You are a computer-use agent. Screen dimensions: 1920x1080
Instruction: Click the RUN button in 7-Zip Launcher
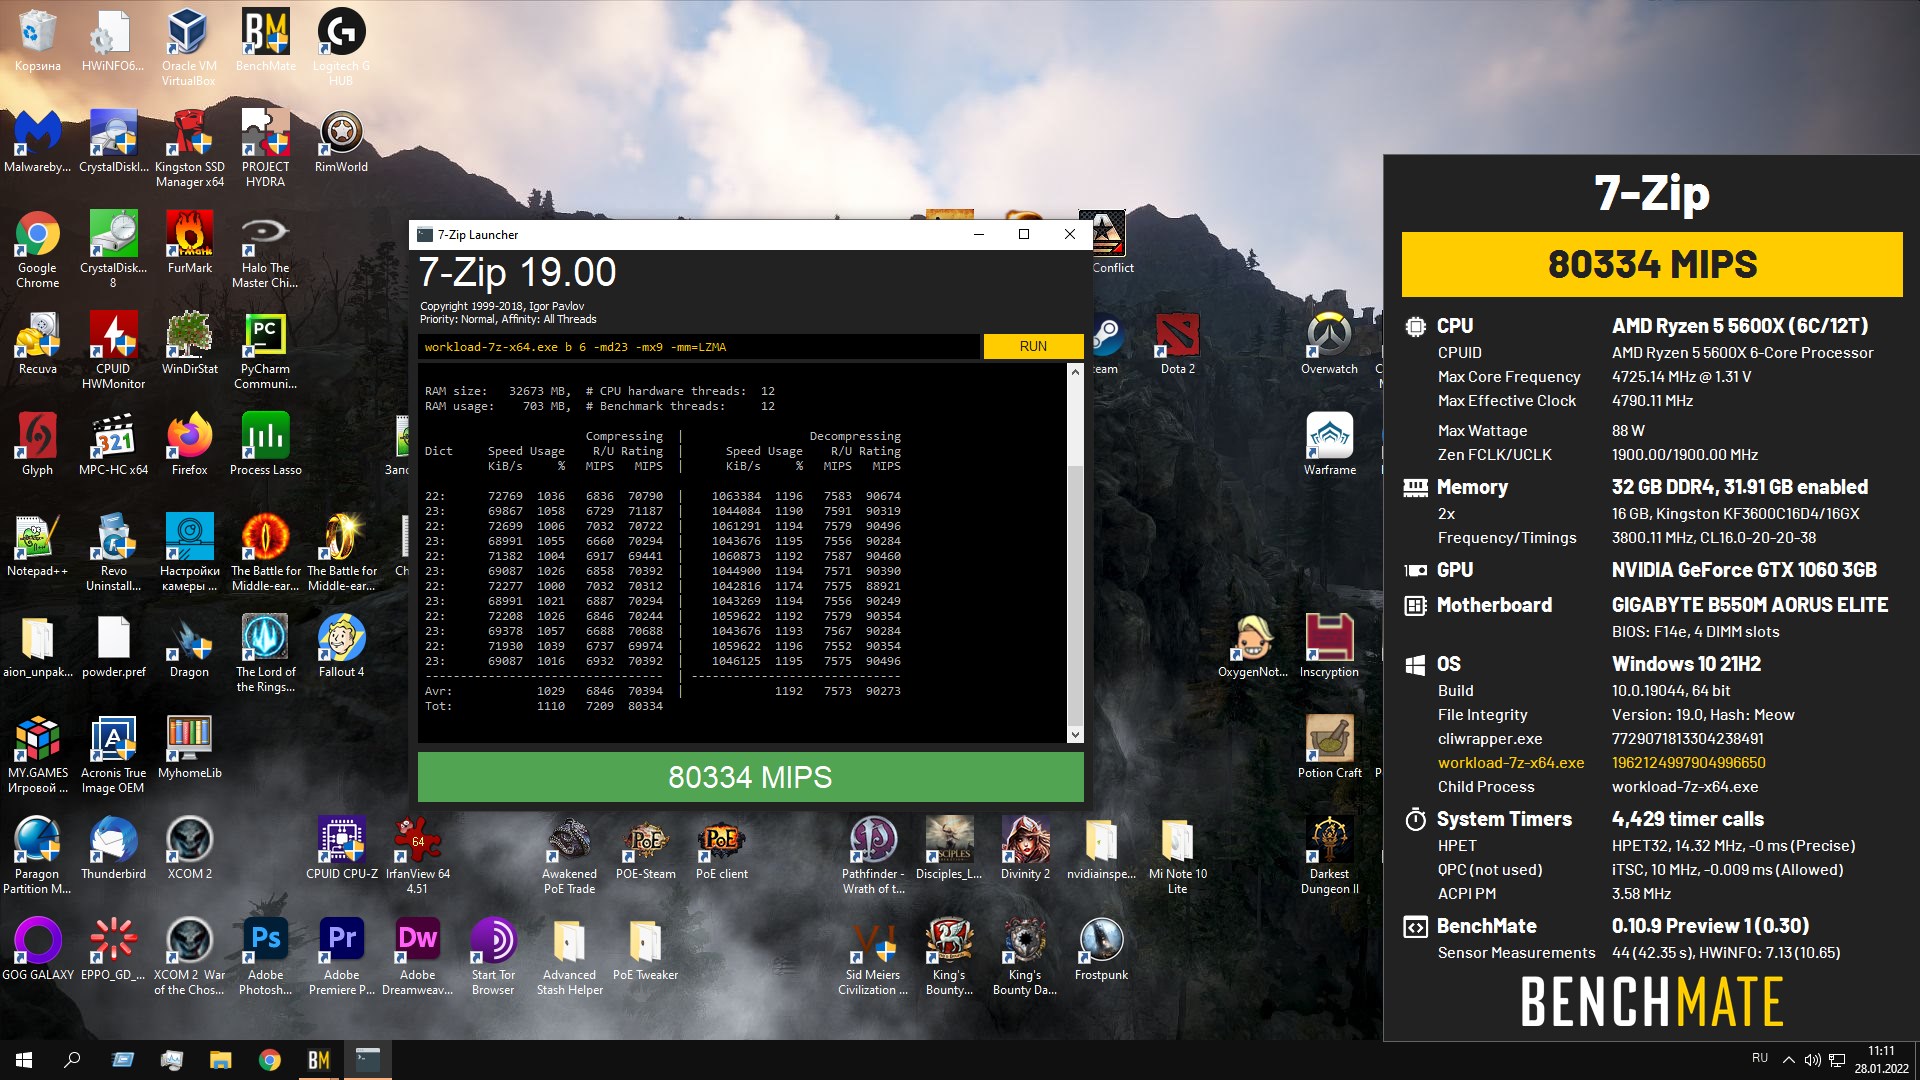pyautogui.click(x=1033, y=346)
